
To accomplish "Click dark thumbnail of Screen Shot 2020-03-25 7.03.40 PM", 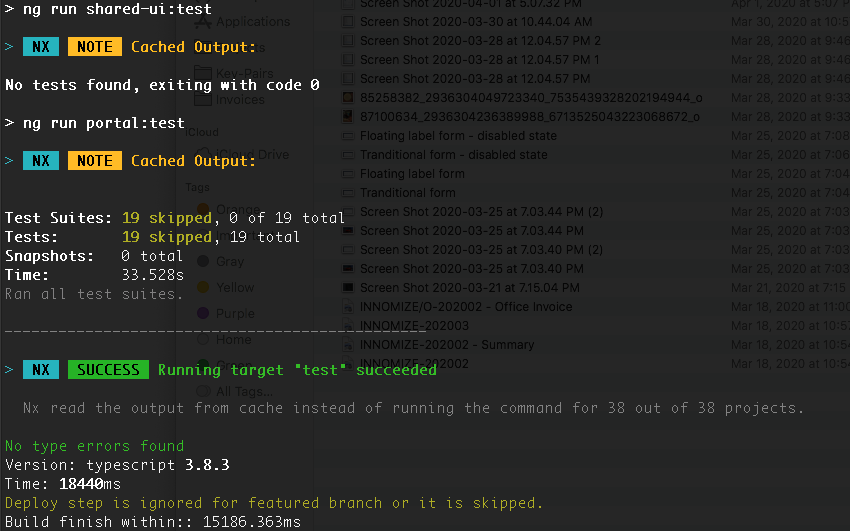I will coord(348,269).
